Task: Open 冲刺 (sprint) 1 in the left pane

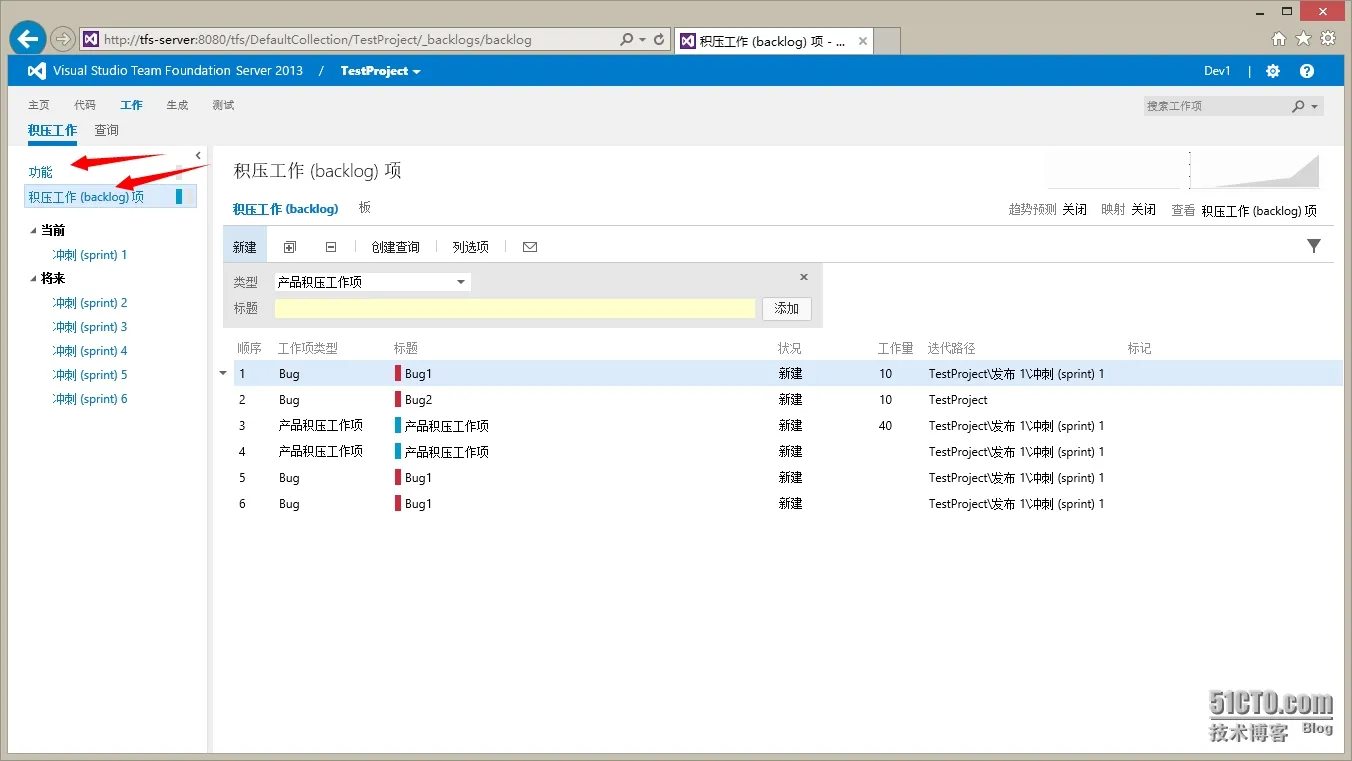Action: coord(90,255)
